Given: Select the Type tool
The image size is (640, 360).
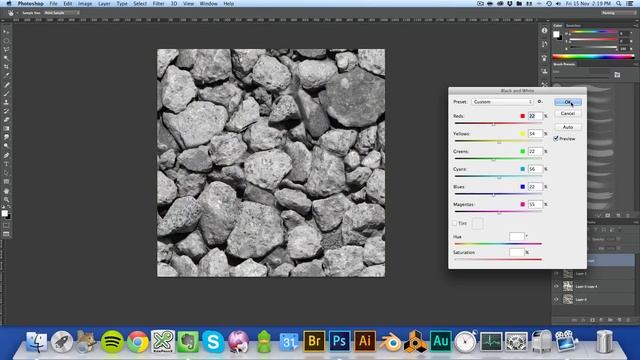Looking at the screenshot, I should (6, 164).
